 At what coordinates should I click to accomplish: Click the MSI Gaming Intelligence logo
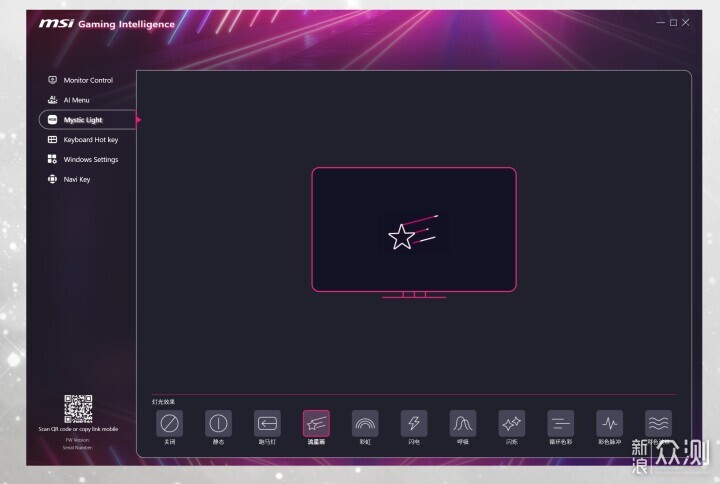point(107,23)
